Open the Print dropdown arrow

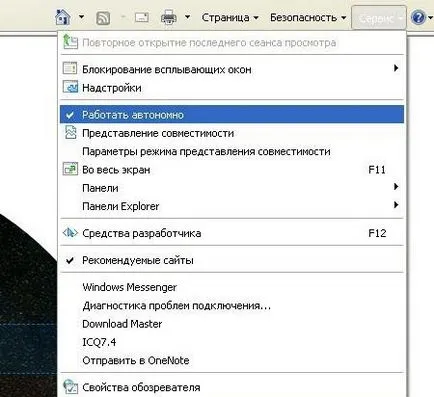pos(188,17)
